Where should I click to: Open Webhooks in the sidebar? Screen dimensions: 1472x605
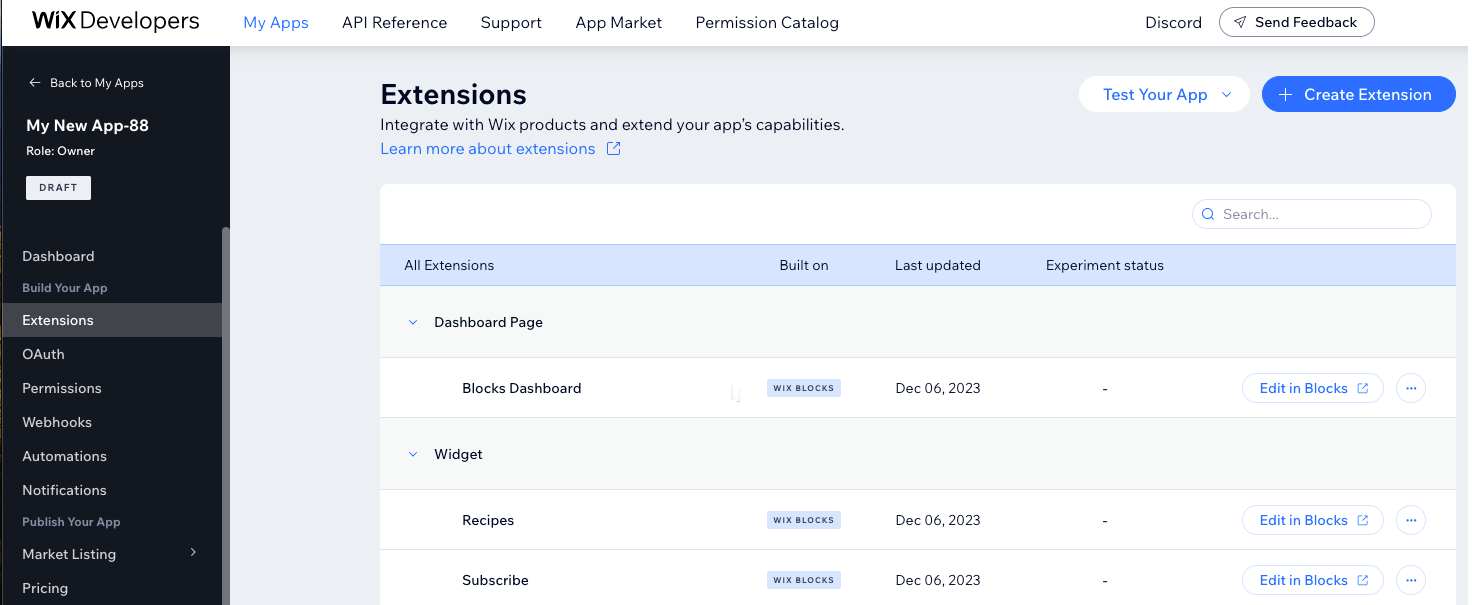[x=57, y=422]
